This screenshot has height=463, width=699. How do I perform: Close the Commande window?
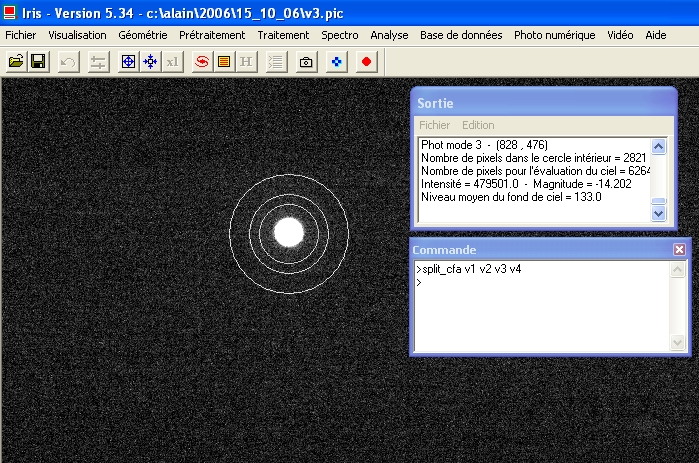click(x=679, y=250)
